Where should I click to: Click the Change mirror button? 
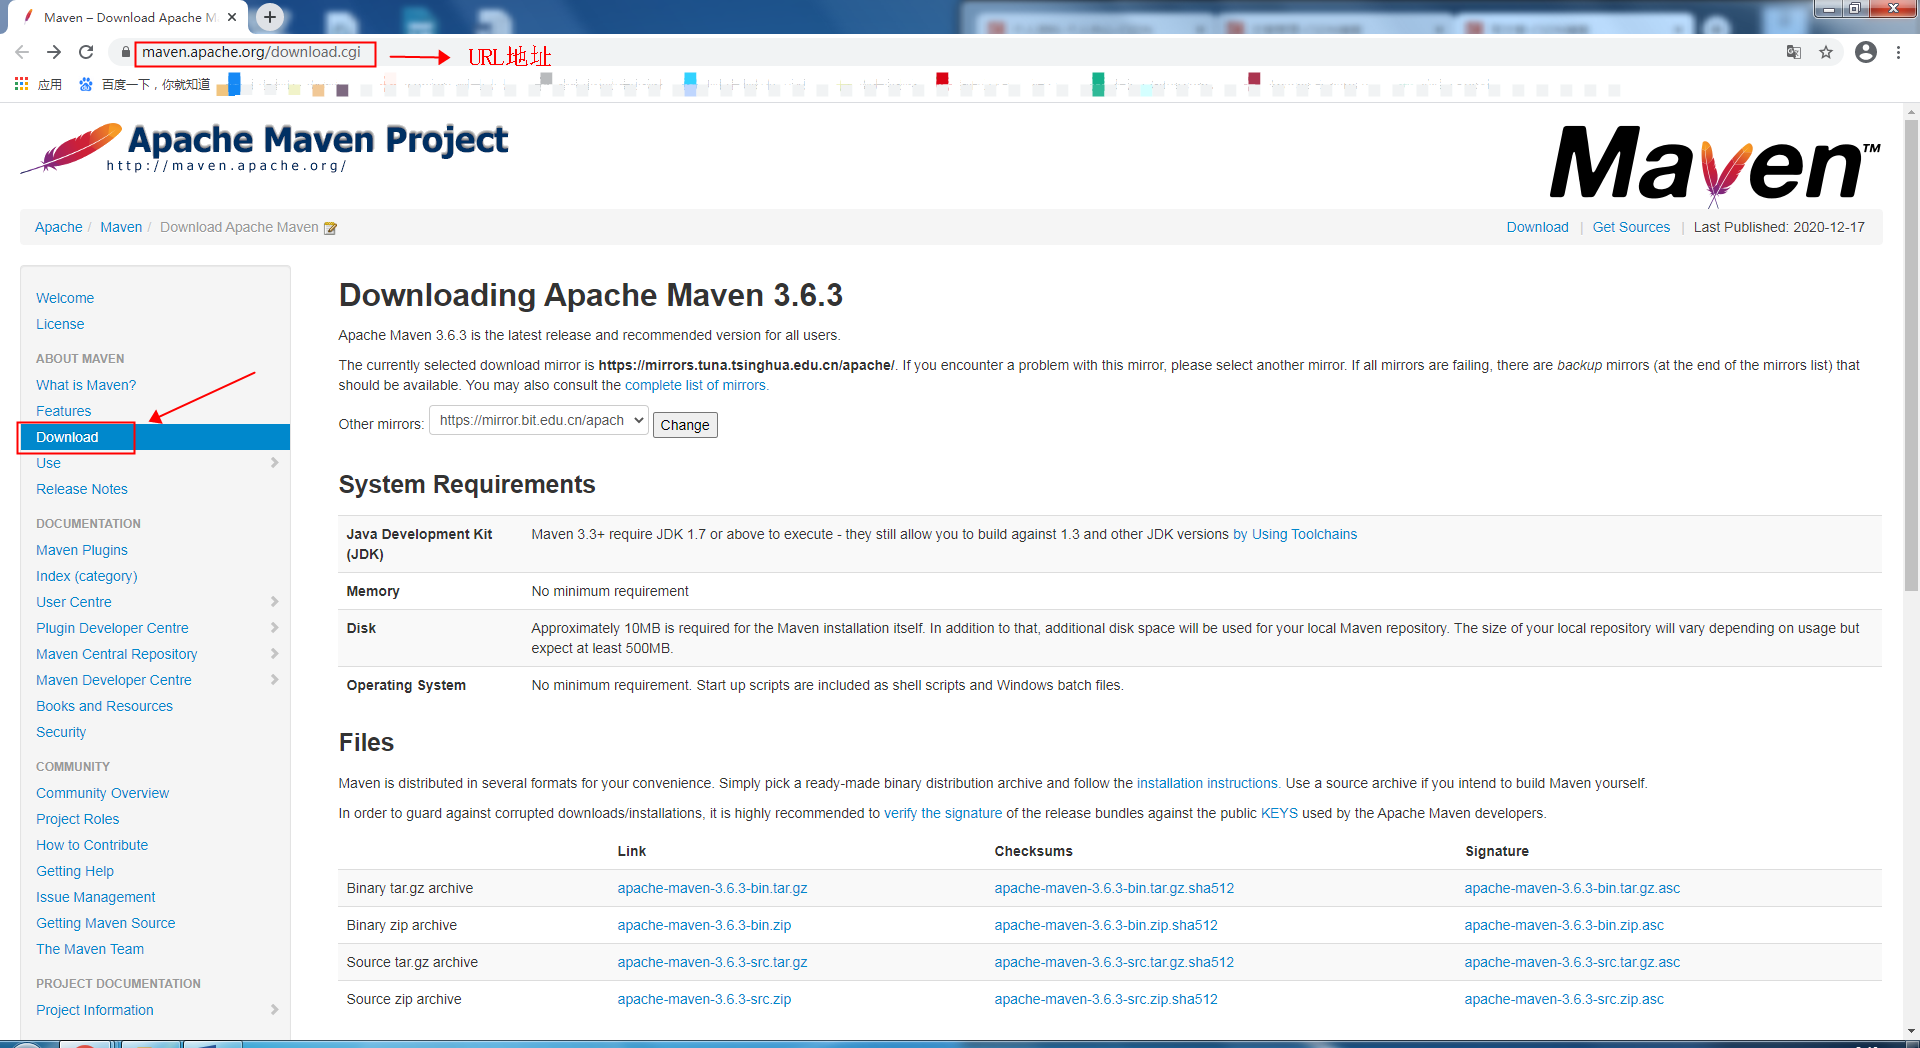pyautogui.click(x=685, y=425)
